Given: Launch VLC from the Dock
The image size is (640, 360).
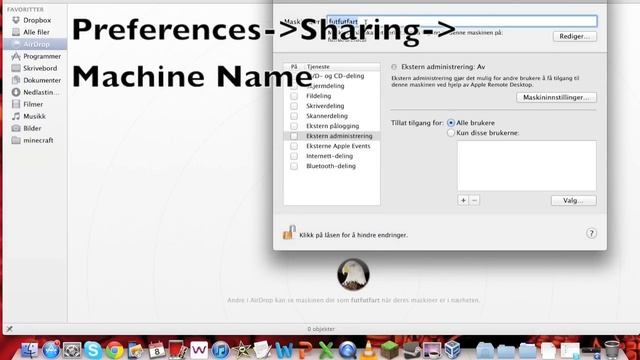Looking at the screenshot, I should tap(369, 350).
